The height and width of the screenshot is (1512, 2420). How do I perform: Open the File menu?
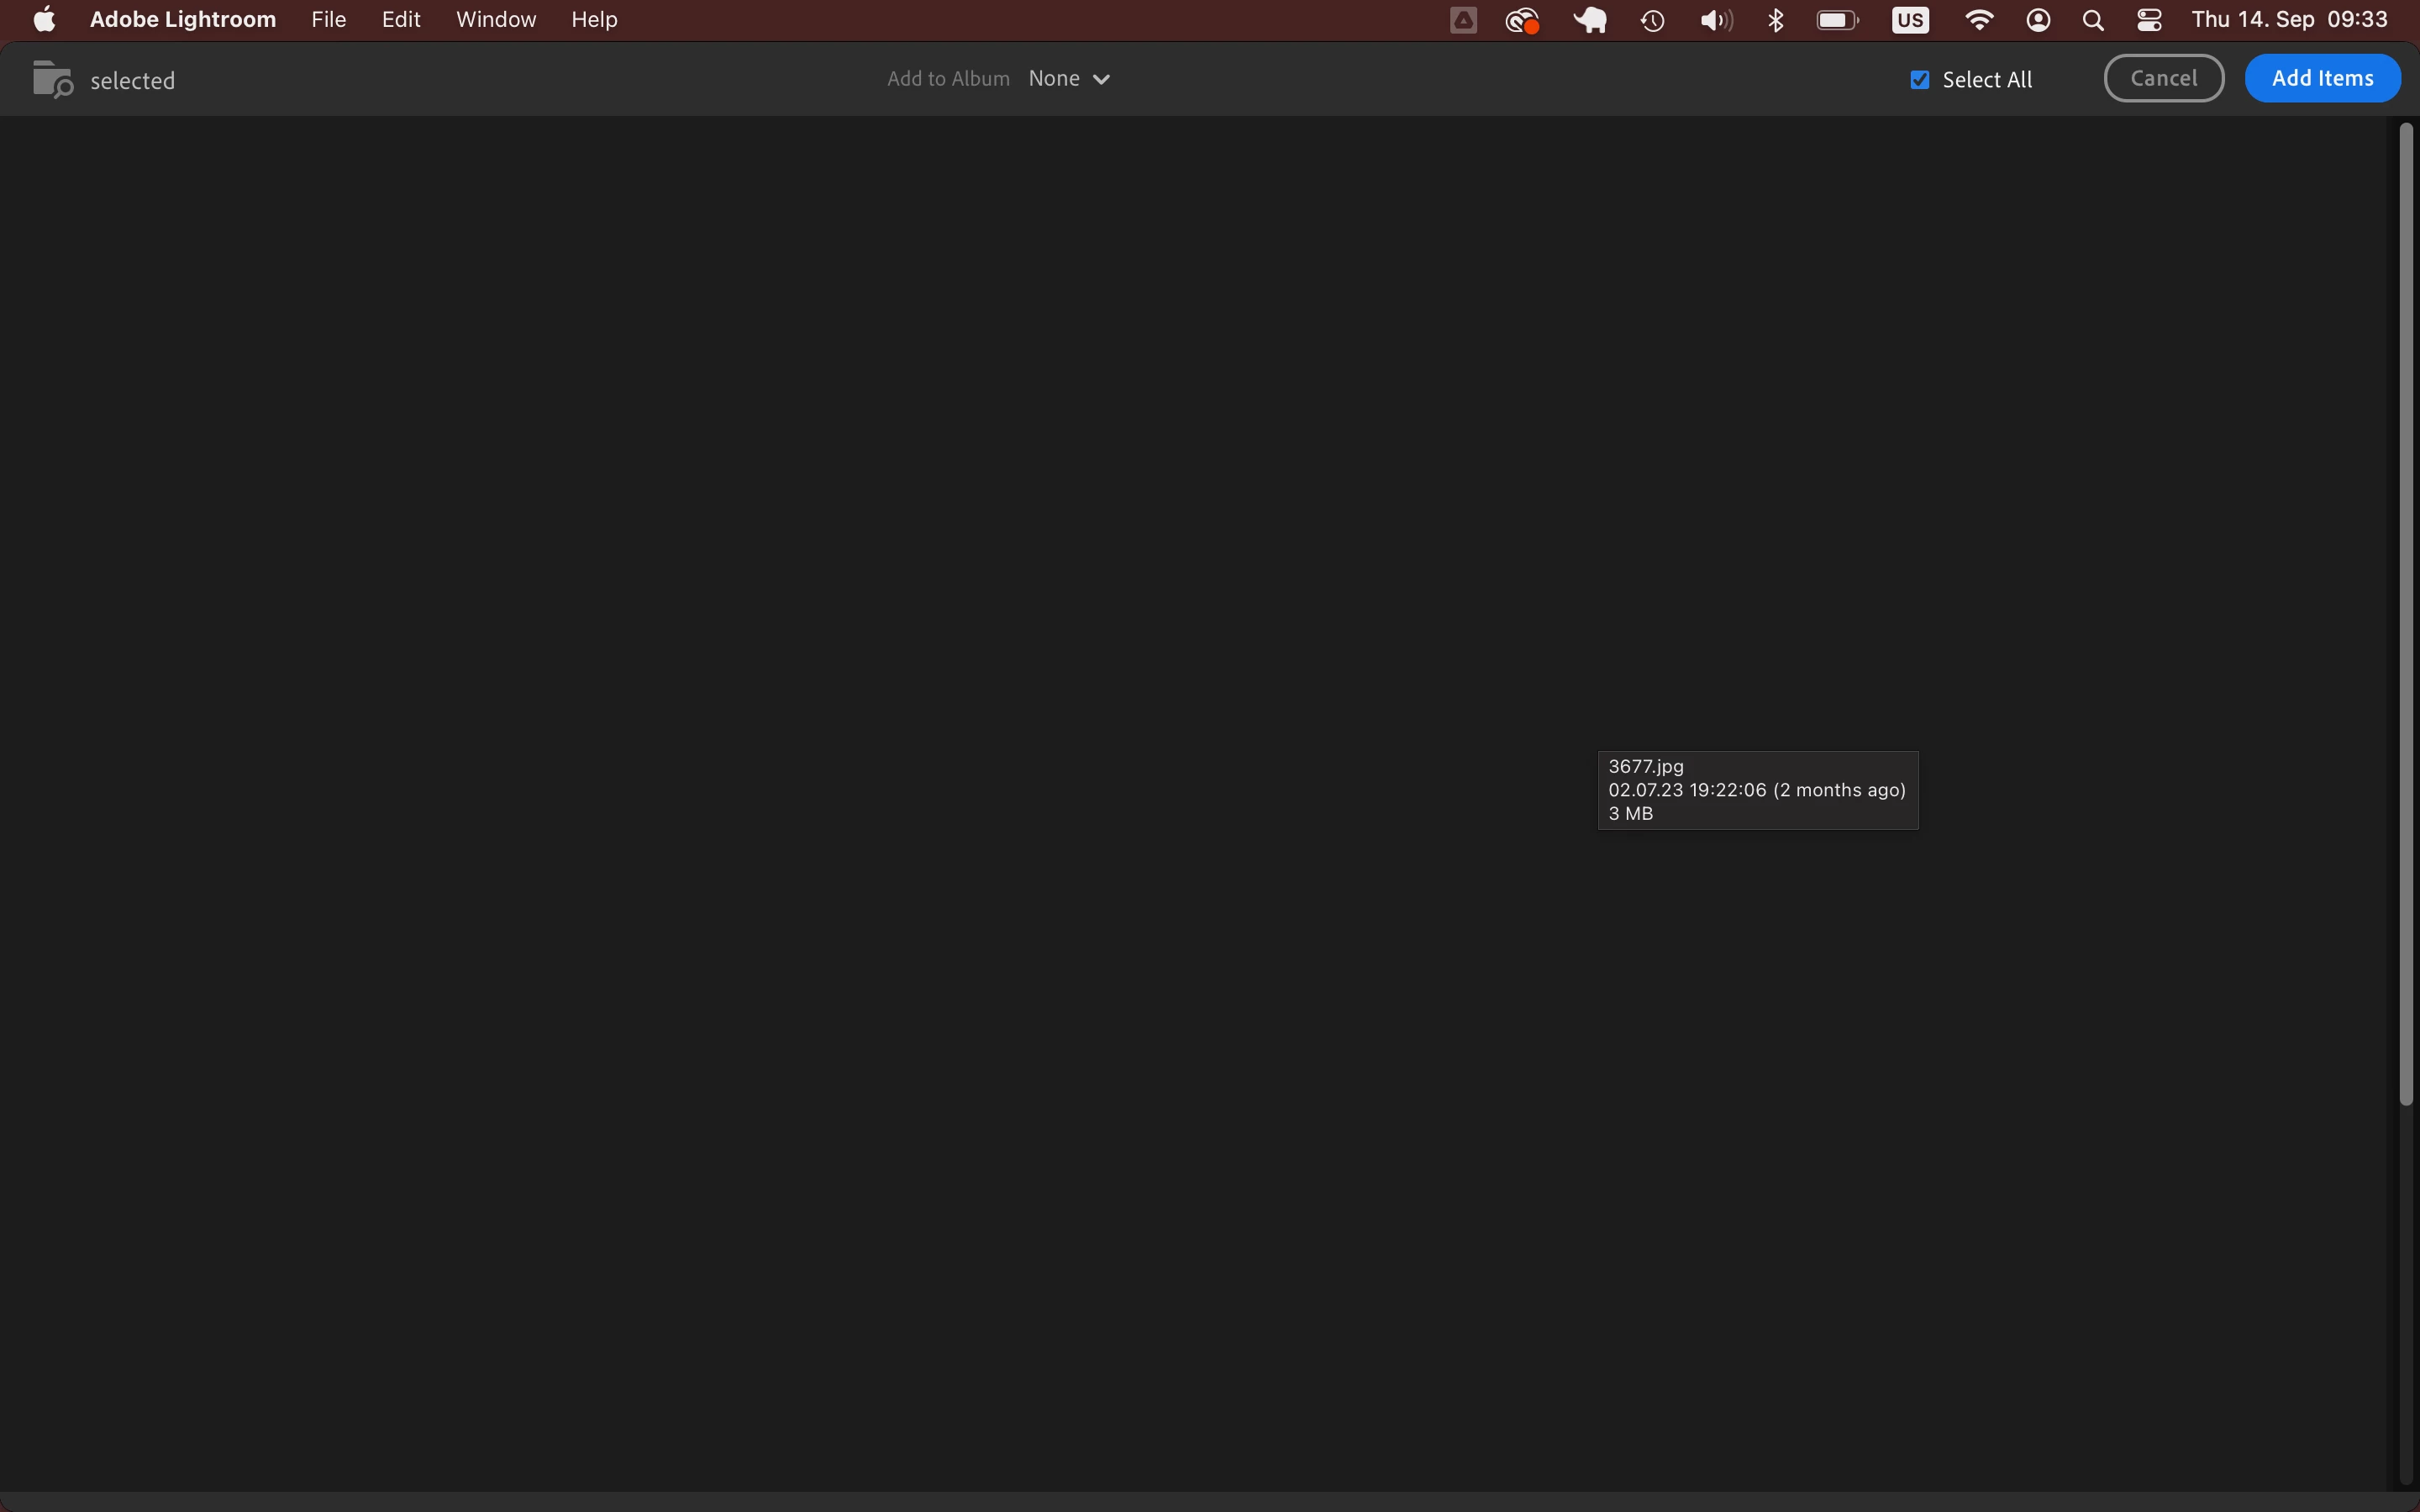(328, 20)
